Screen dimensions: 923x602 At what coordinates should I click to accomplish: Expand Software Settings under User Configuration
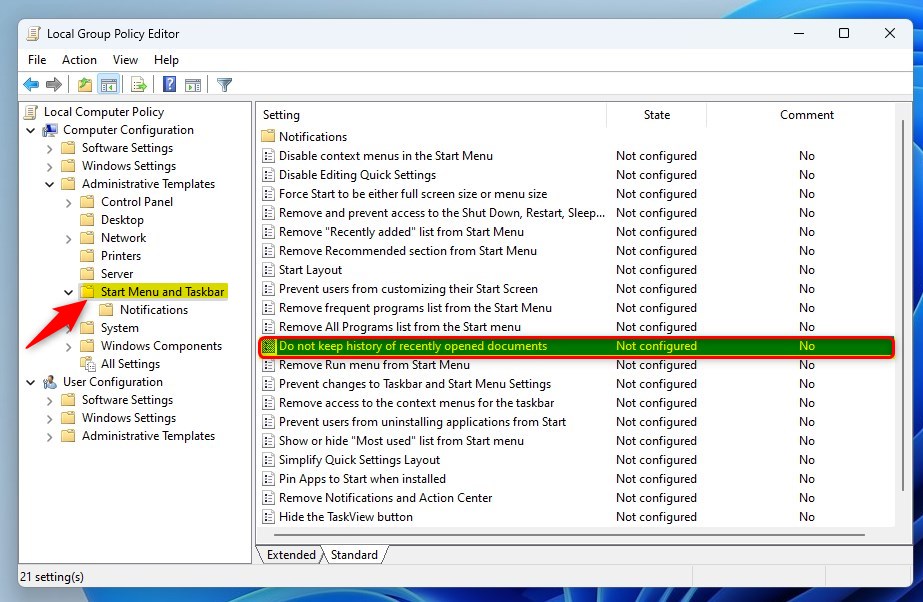pyautogui.click(x=49, y=401)
